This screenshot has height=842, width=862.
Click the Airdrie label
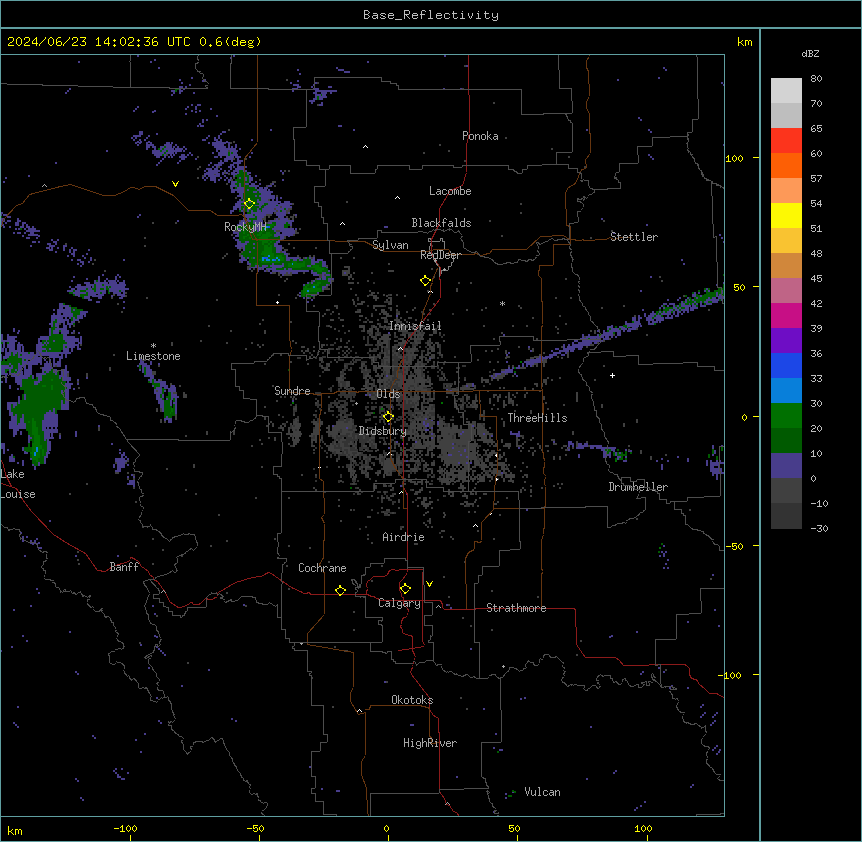point(403,537)
